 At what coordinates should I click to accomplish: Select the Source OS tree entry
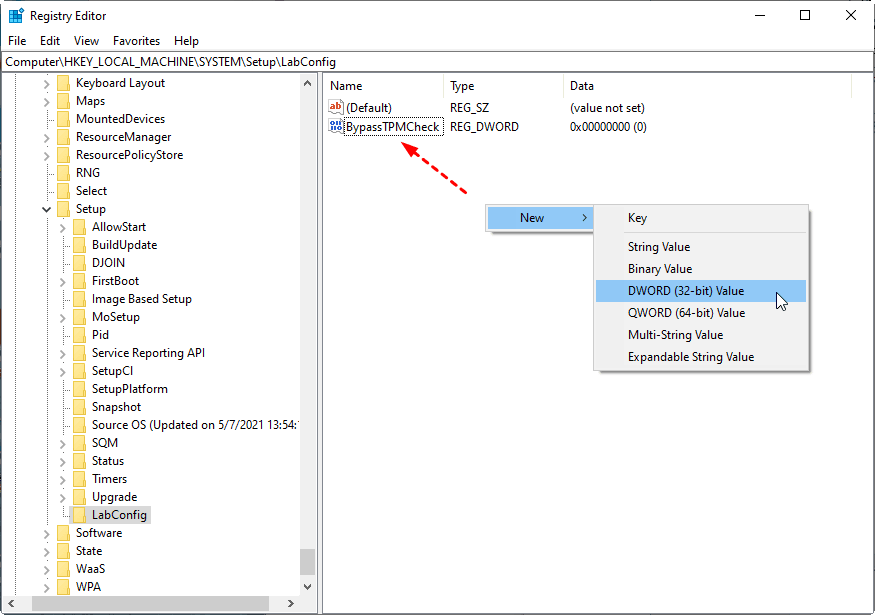coord(195,425)
